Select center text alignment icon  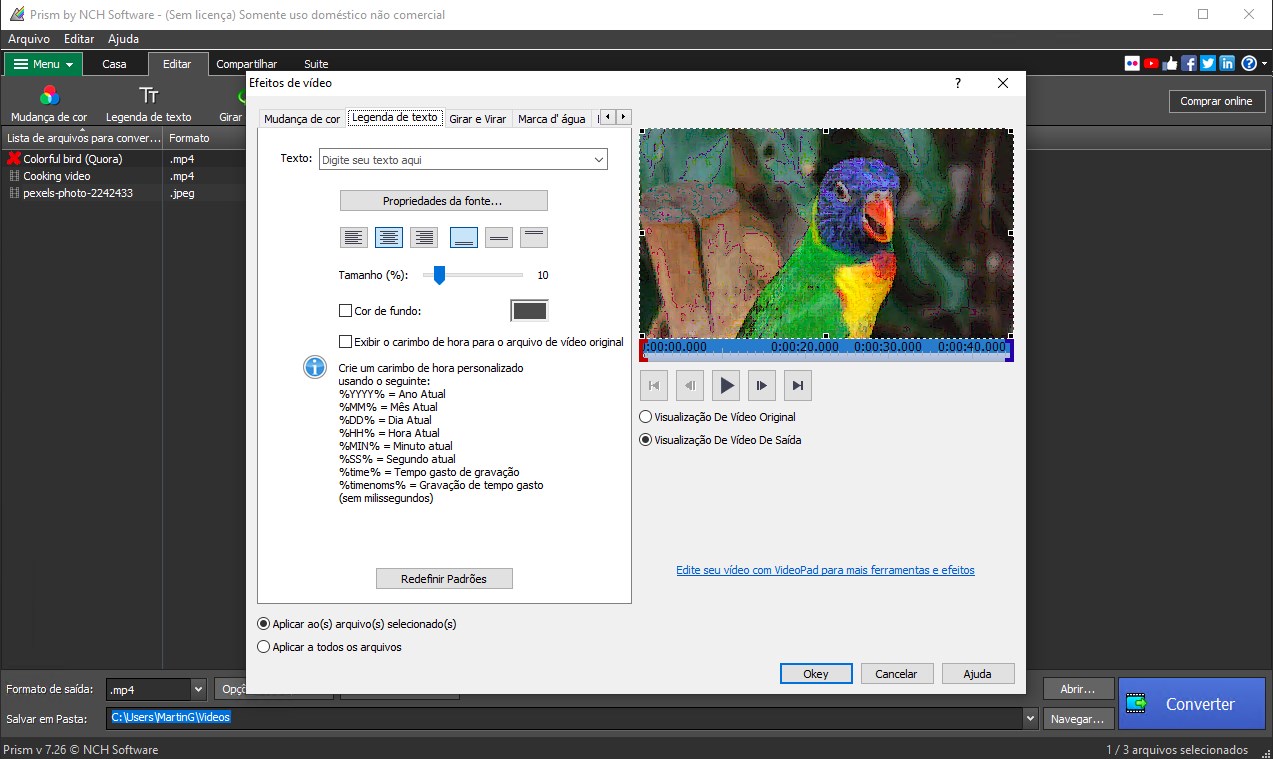(x=389, y=237)
